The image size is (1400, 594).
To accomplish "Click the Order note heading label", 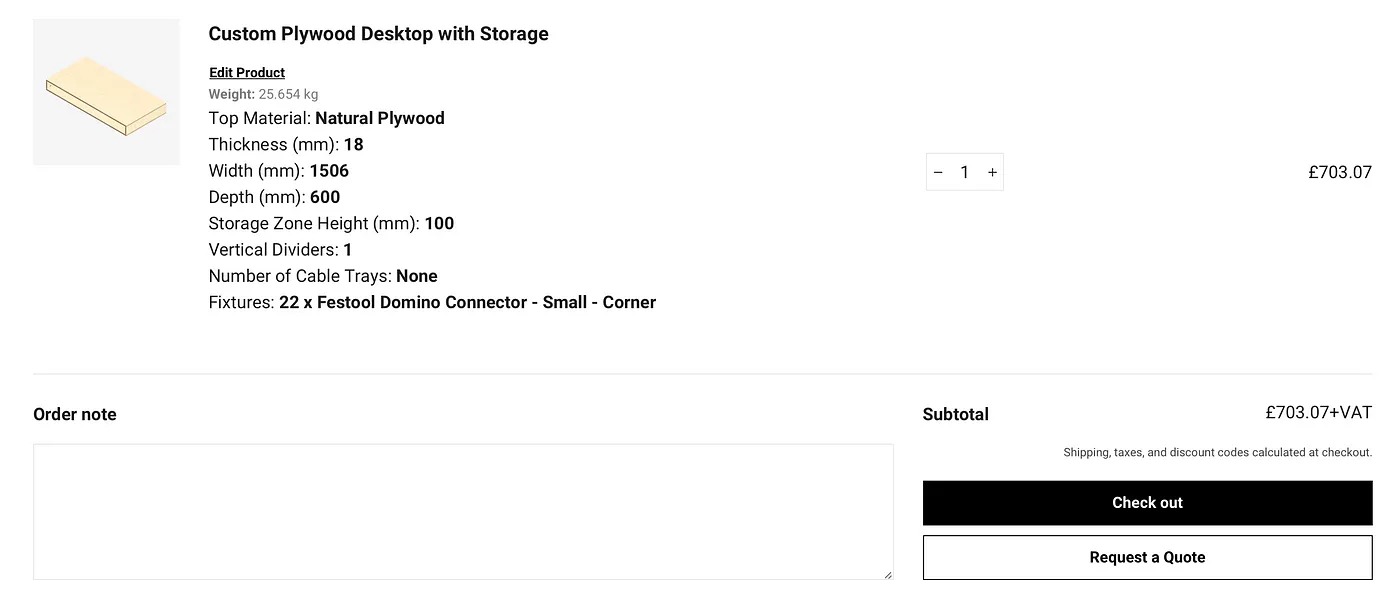I will click(75, 414).
